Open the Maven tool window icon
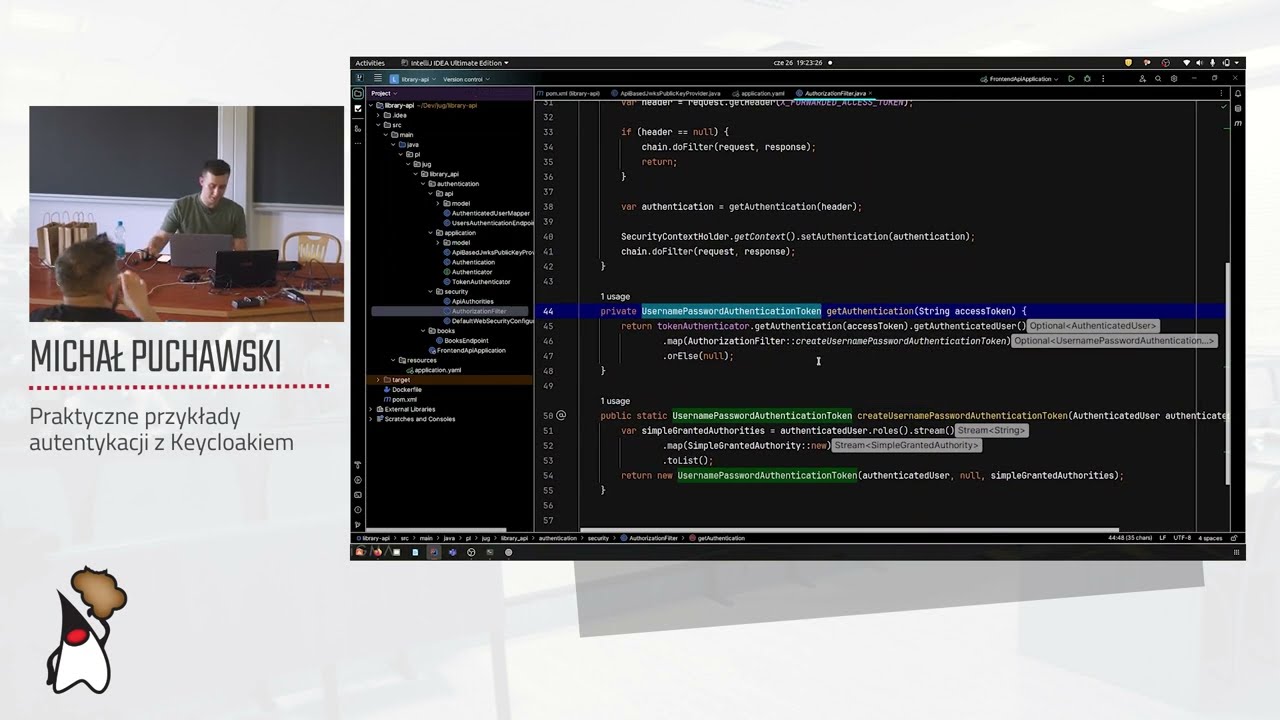The height and width of the screenshot is (720, 1280). (1238, 123)
